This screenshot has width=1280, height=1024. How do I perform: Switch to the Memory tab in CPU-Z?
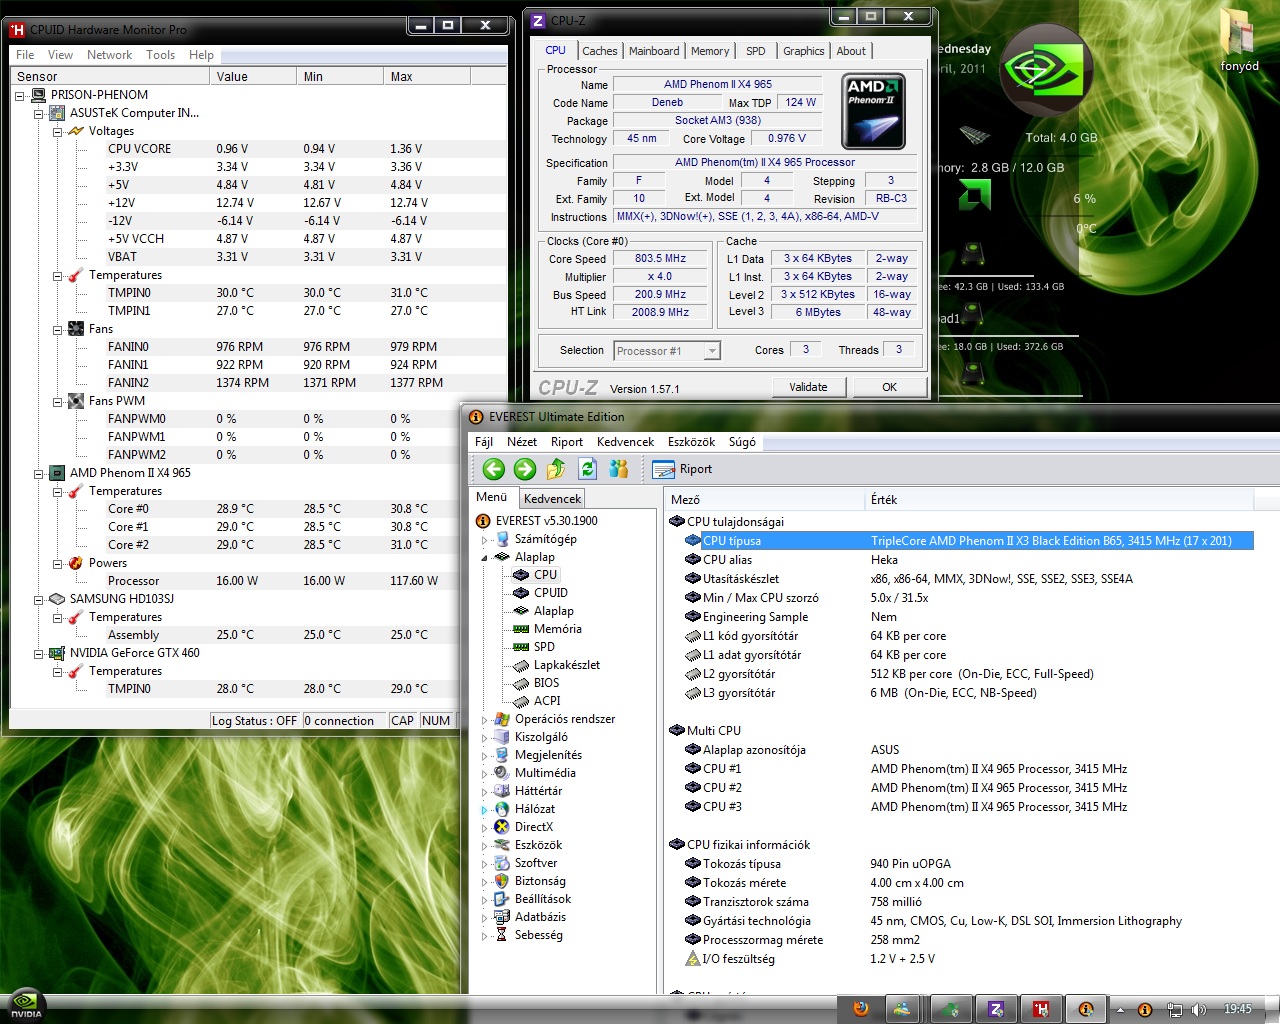(709, 51)
